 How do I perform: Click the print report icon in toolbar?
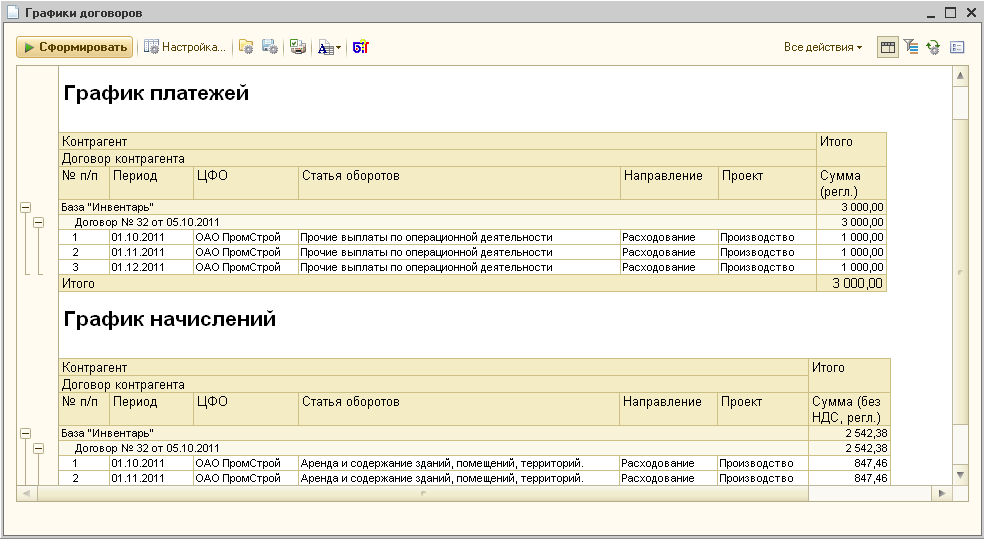(x=297, y=47)
